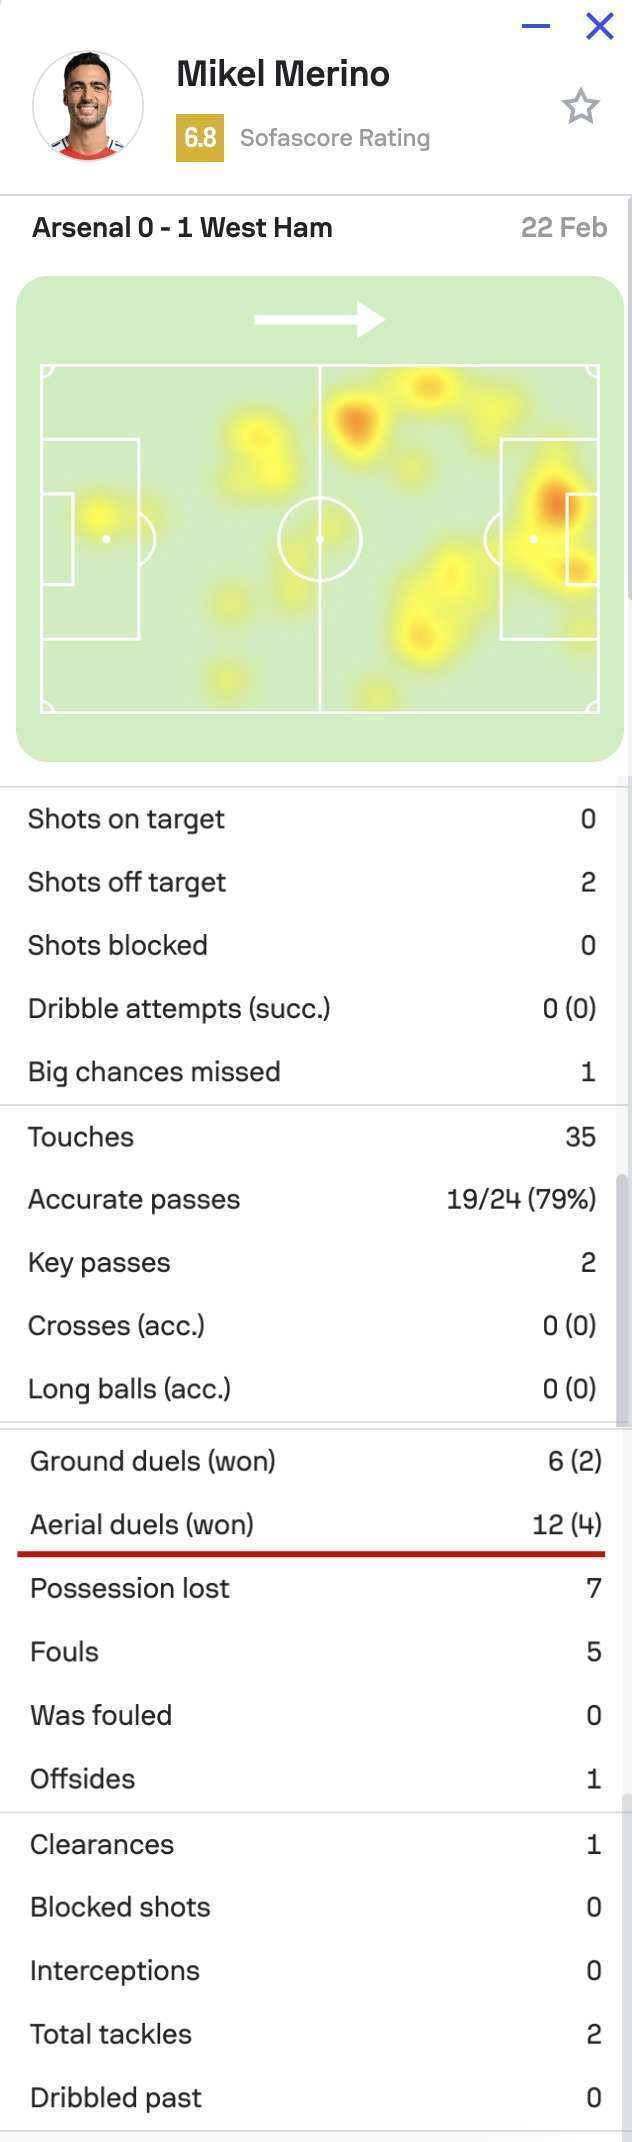Select the Total tackles row
Screen dimensions: 632x2142
click(x=312, y=2034)
